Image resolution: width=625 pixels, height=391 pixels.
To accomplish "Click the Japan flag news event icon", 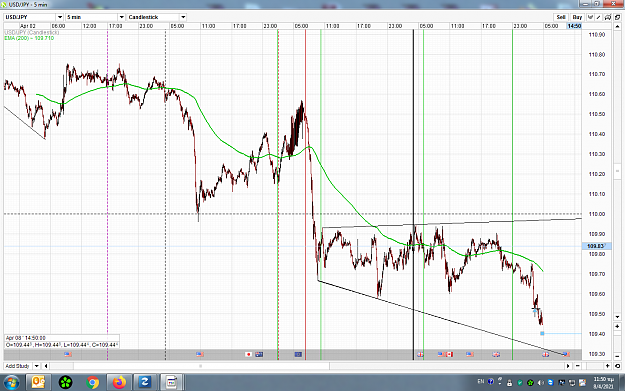I will 248,354.
